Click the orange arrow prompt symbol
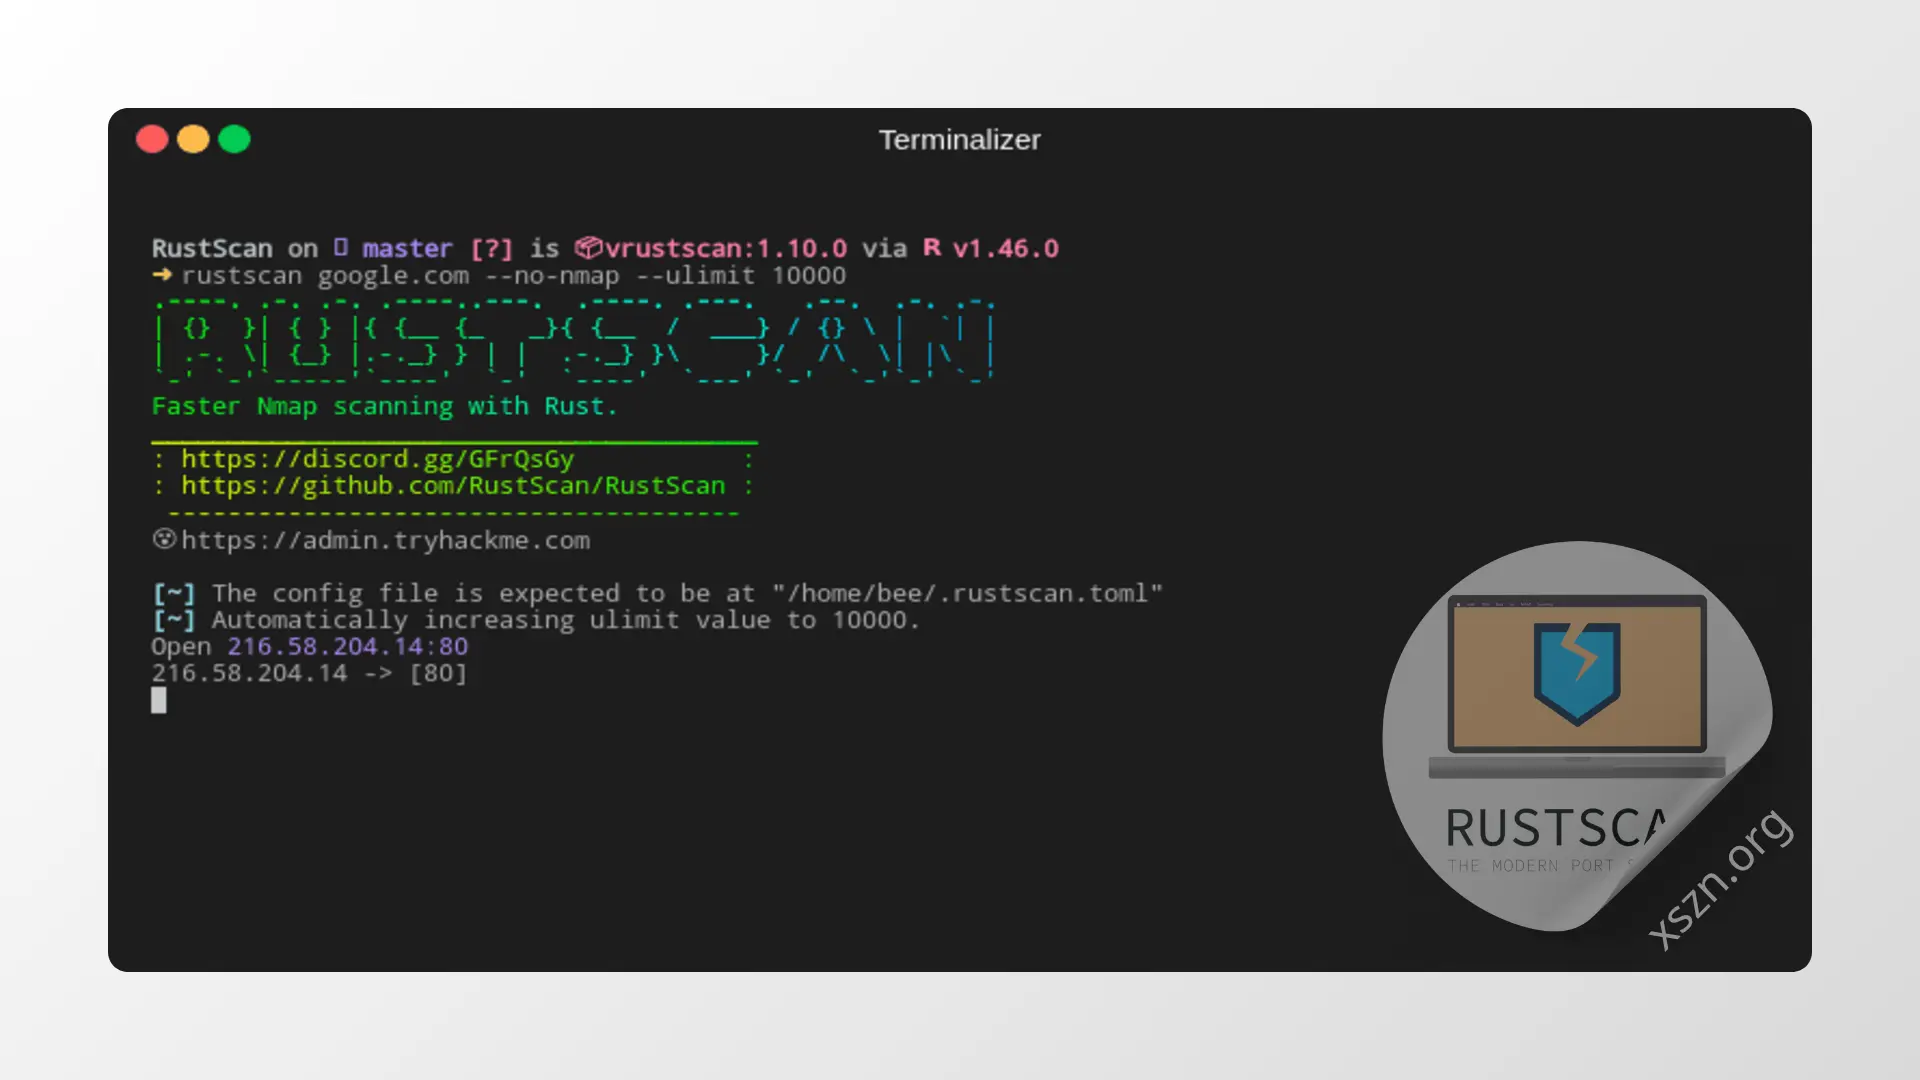This screenshot has height=1080, width=1920. point(162,274)
